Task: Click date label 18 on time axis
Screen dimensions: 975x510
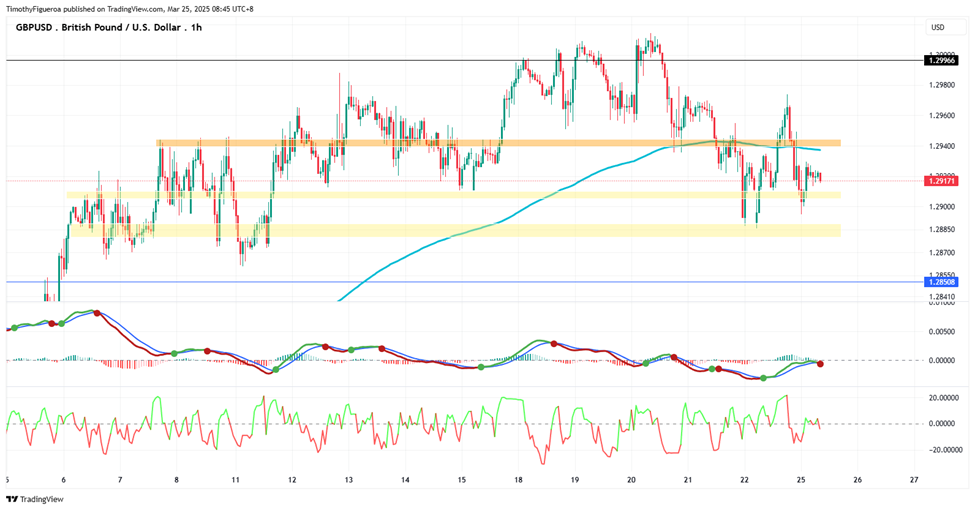Action: point(518,480)
